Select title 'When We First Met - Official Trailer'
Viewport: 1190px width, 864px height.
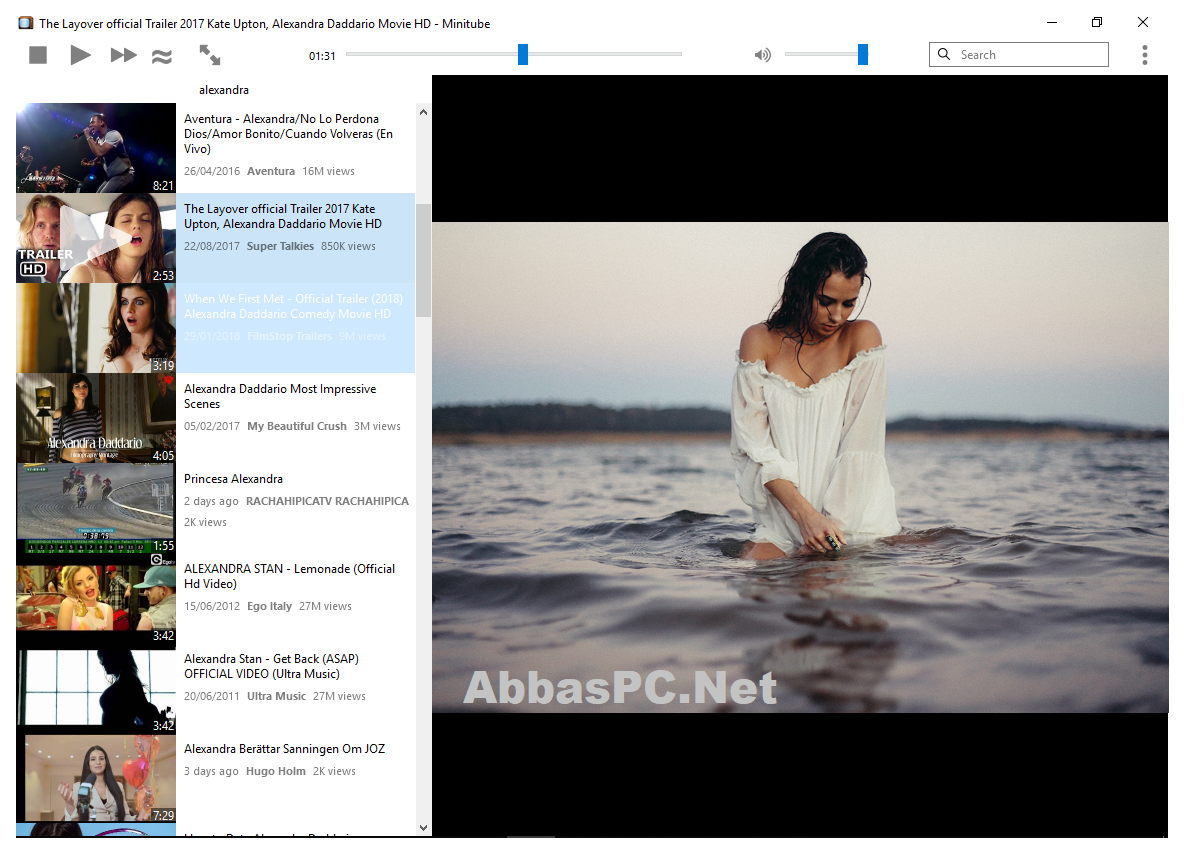point(293,306)
